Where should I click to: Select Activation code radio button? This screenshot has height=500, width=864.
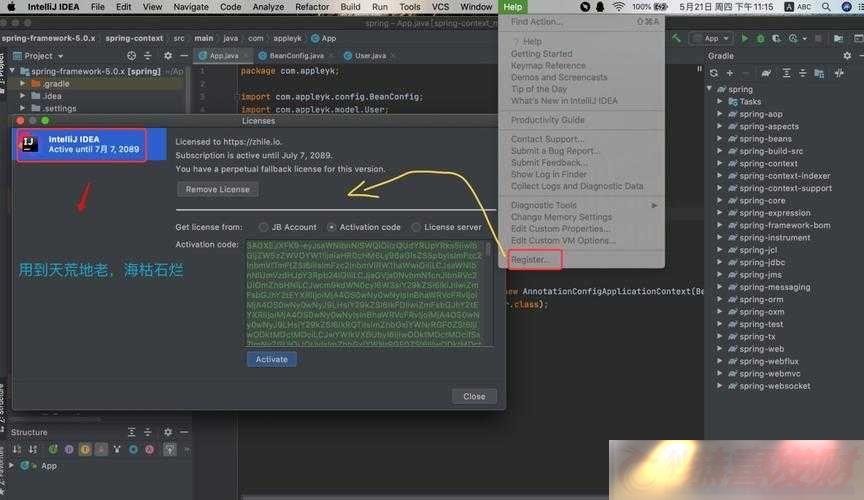coord(331,227)
